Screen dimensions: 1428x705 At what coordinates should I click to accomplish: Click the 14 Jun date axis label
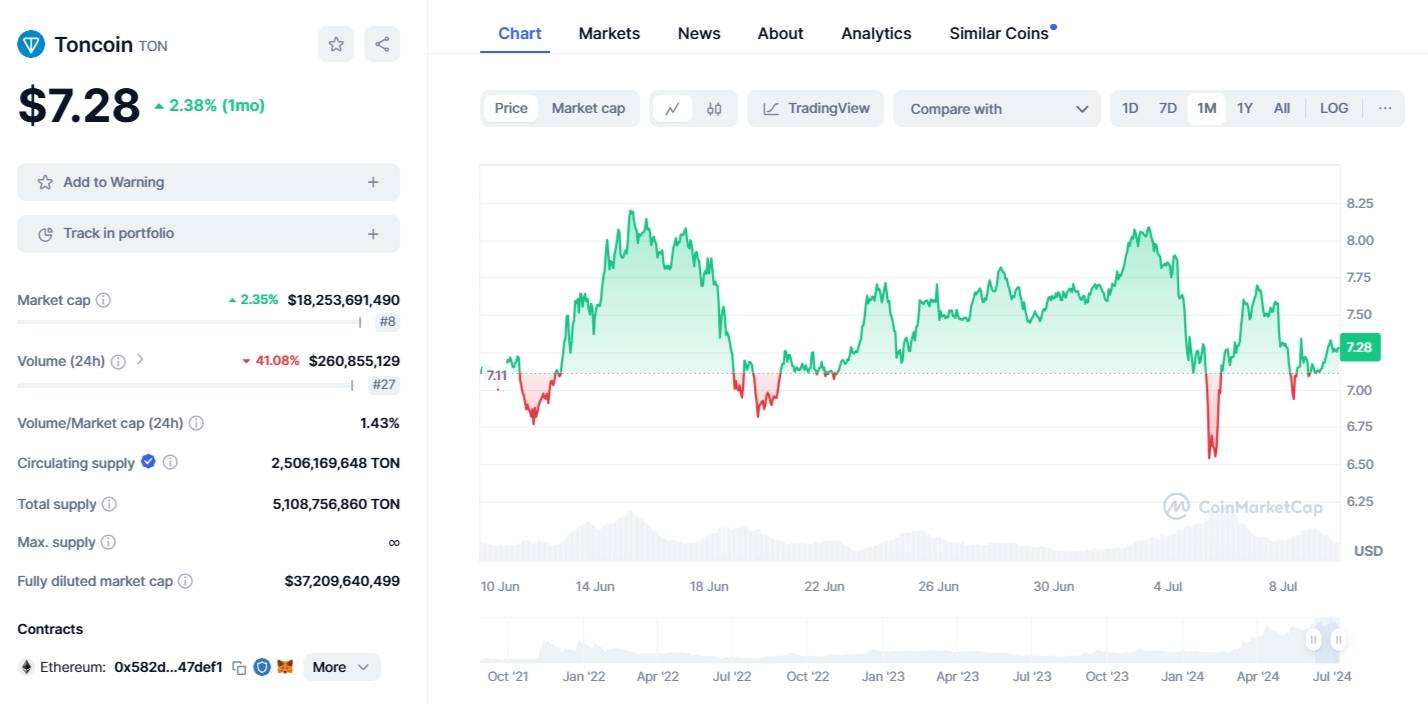tap(595, 587)
